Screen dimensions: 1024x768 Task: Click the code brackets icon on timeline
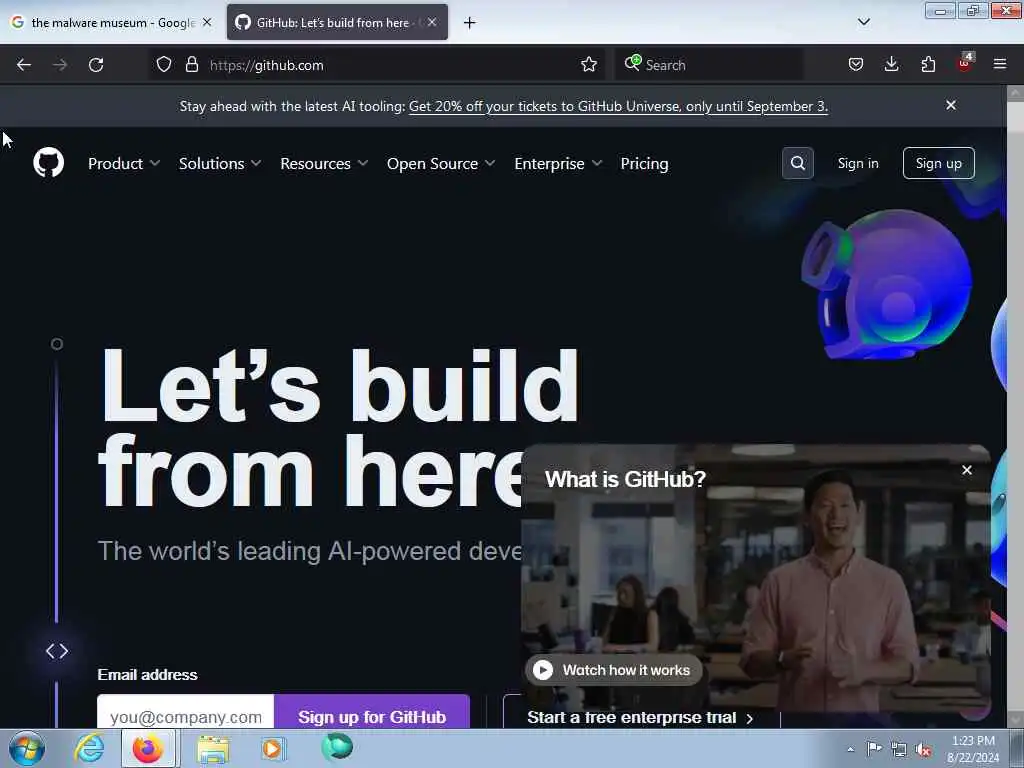57,651
